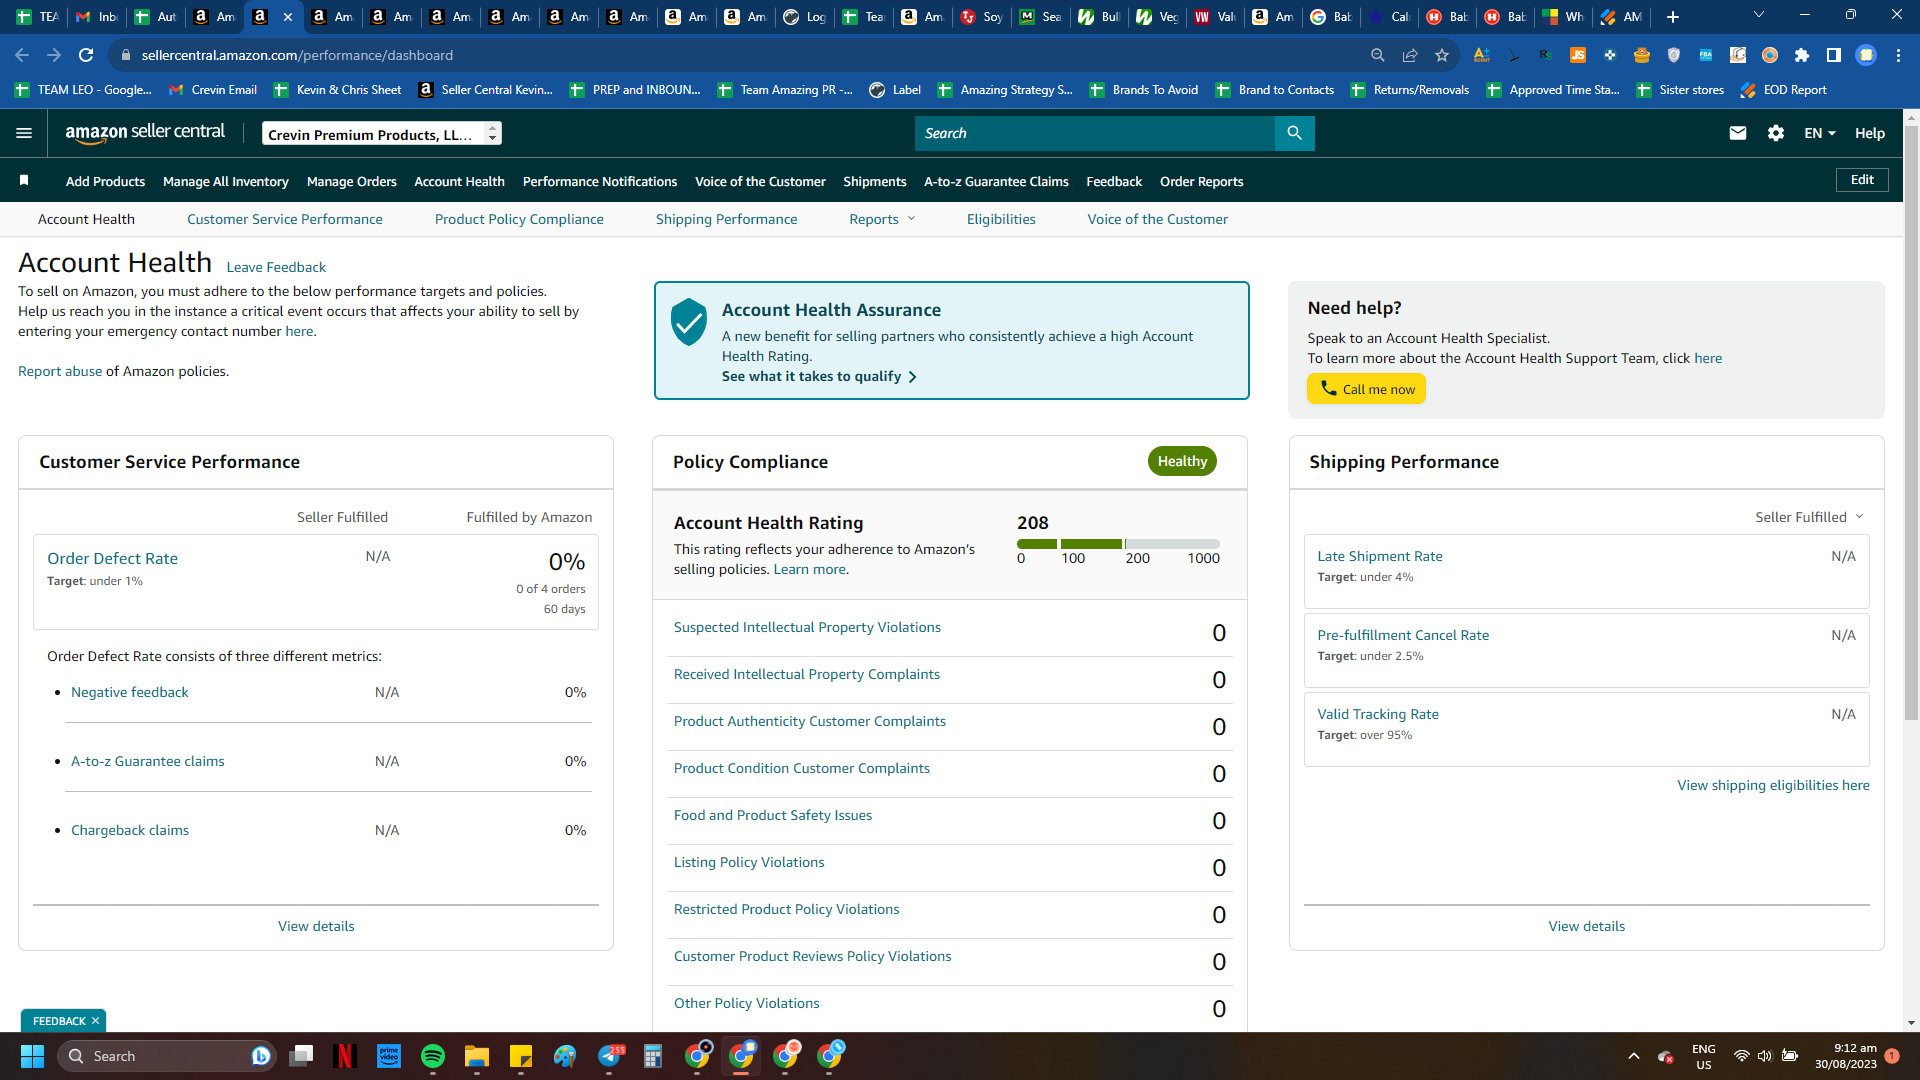Open the Help link in header

[x=1869, y=133]
